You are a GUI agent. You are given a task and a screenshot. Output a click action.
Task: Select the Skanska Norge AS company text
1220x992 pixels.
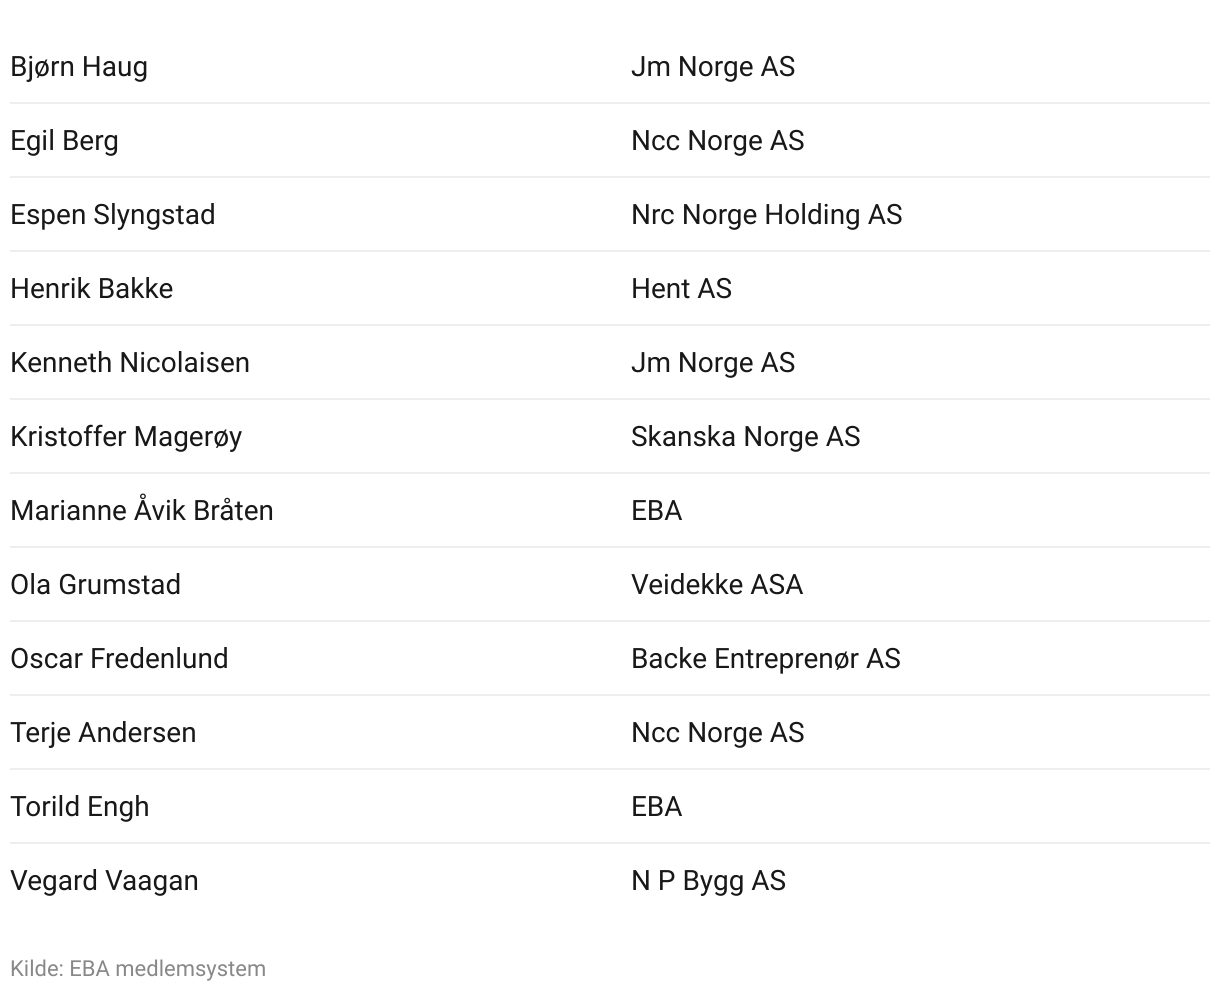[x=746, y=437]
